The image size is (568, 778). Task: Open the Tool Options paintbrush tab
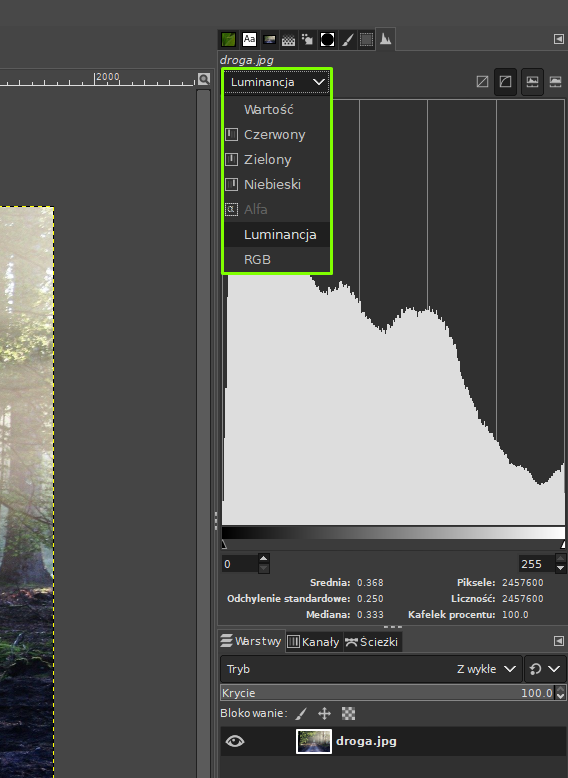[347, 39]
